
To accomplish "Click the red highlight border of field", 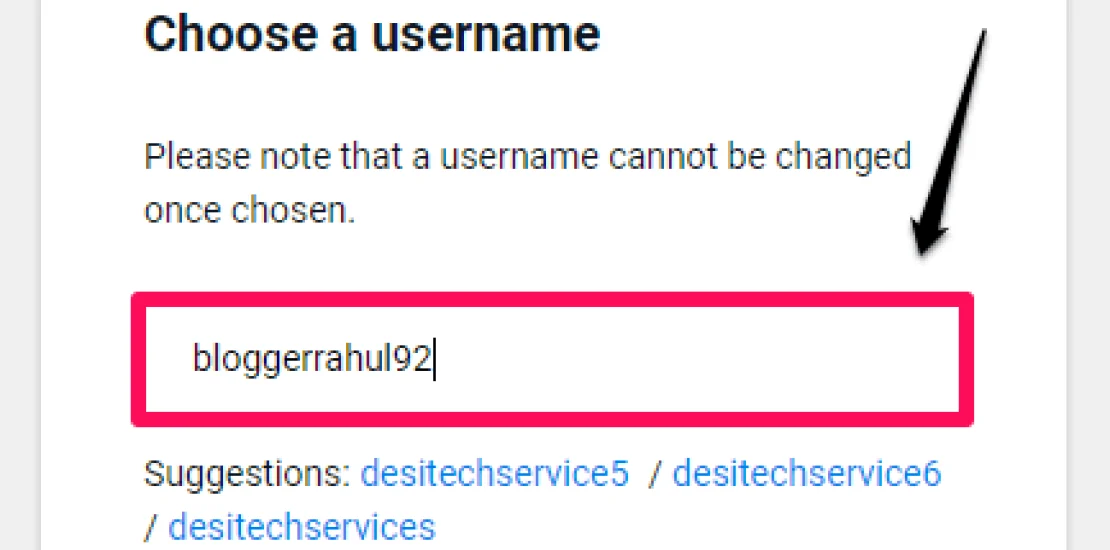I will tap(552, 299).
